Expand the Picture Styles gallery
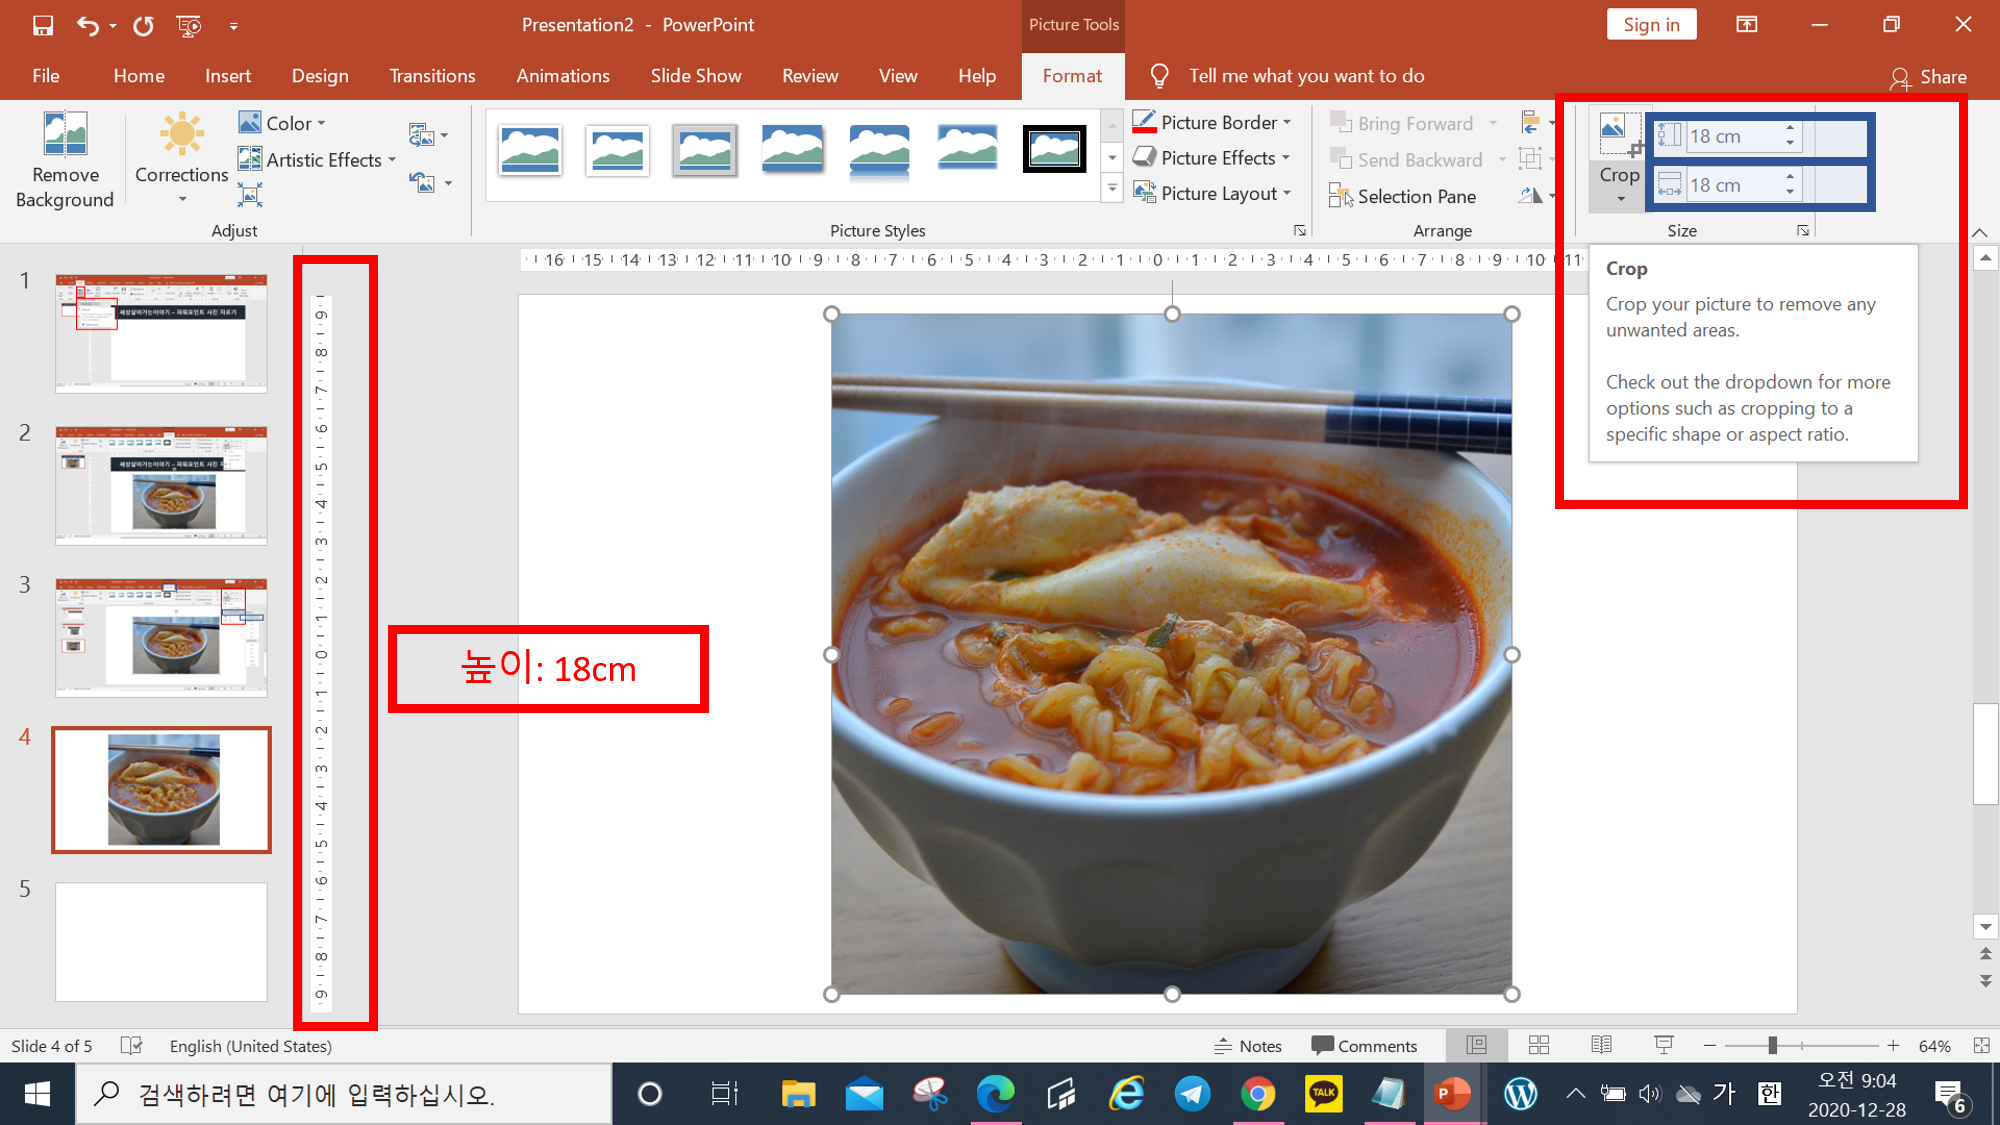 [1112, 188]
